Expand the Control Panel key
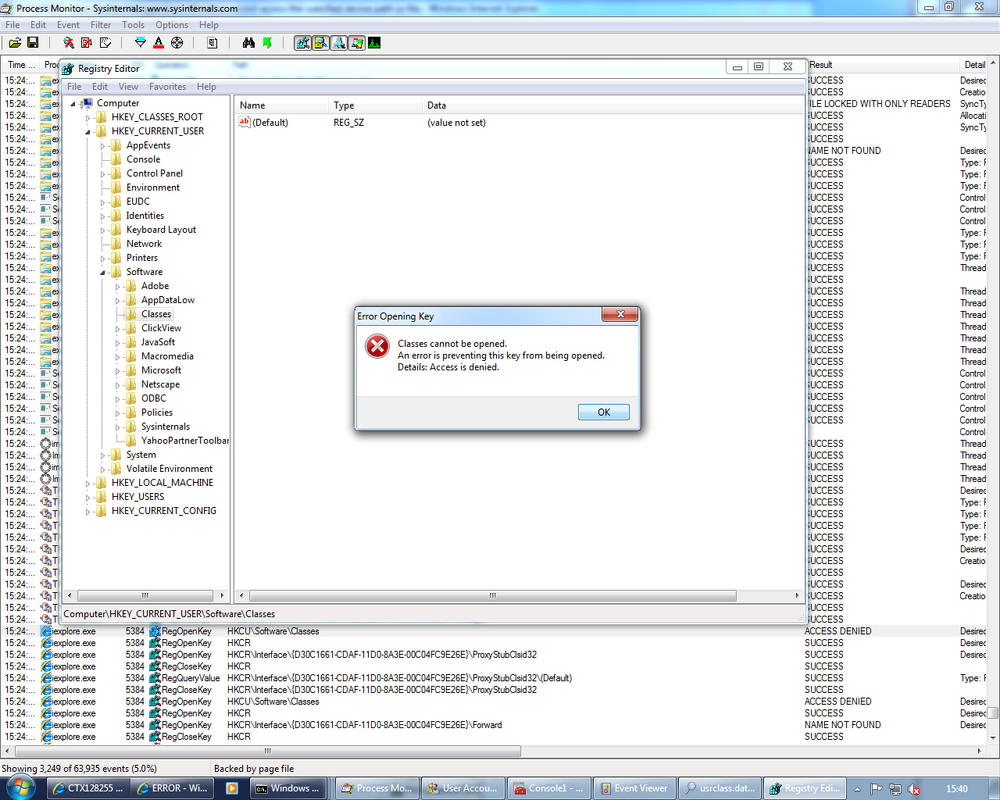 tap(103, 174)
